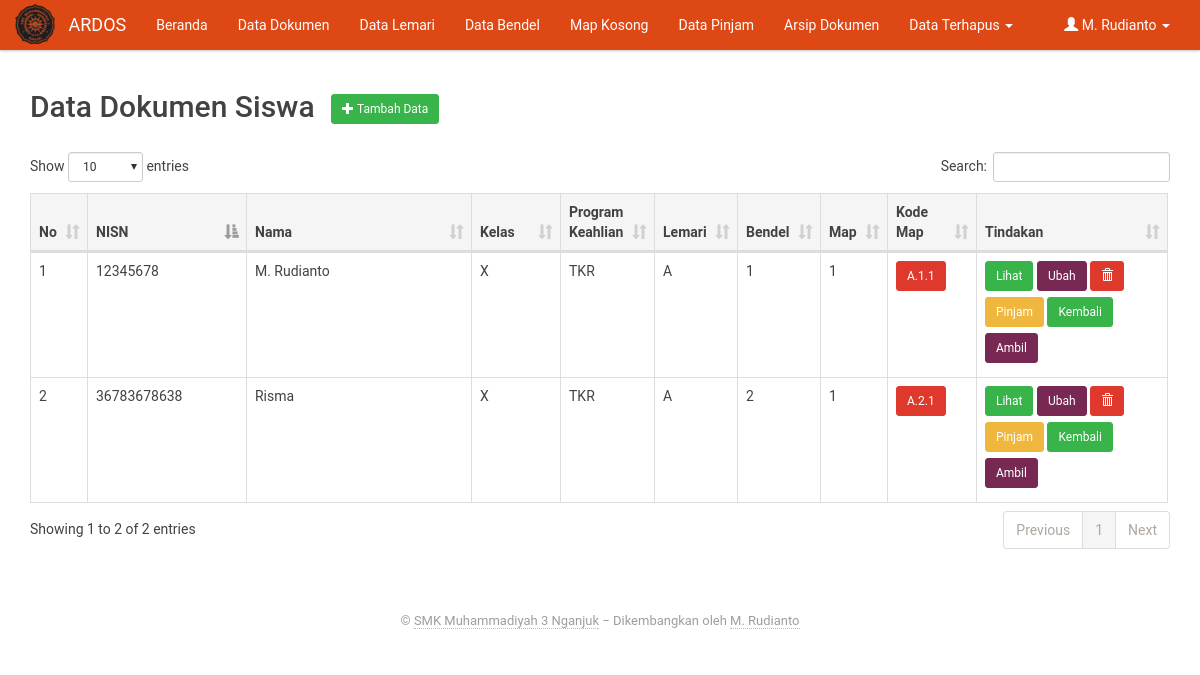Sort by Kelas column arrows
This screenshot has width=1200, height=675.
click(x=546, y=232)
